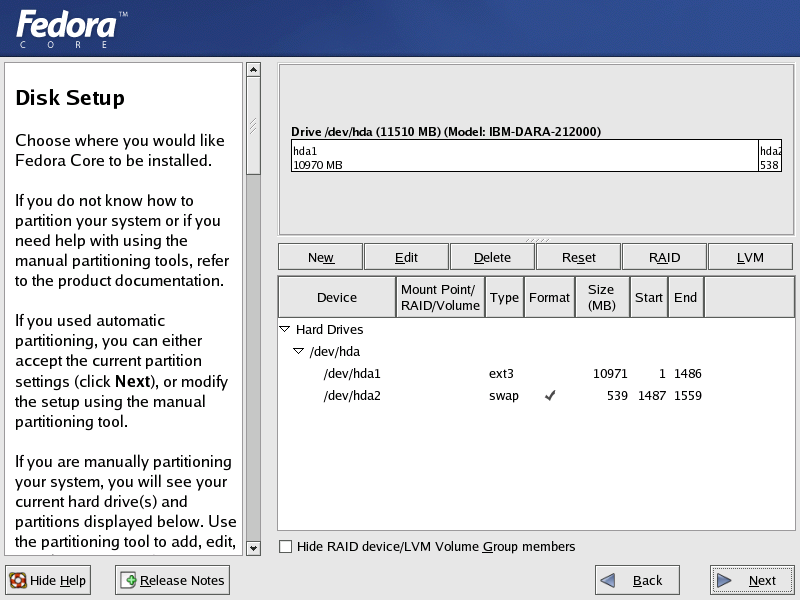Screen dimensions: 800x600
Task: Enable Hide RAID device/LVM Volume Group members
Action: point(286,546)
